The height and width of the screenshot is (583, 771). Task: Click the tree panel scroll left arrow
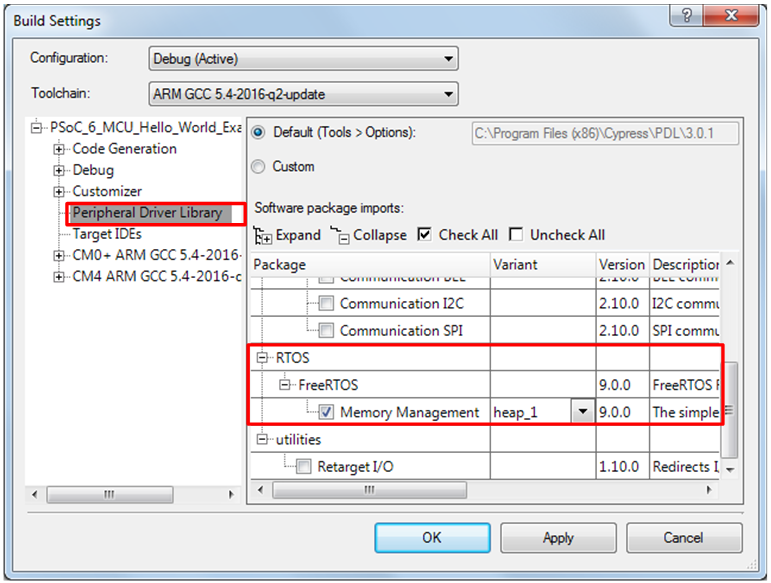coord(34,495)
